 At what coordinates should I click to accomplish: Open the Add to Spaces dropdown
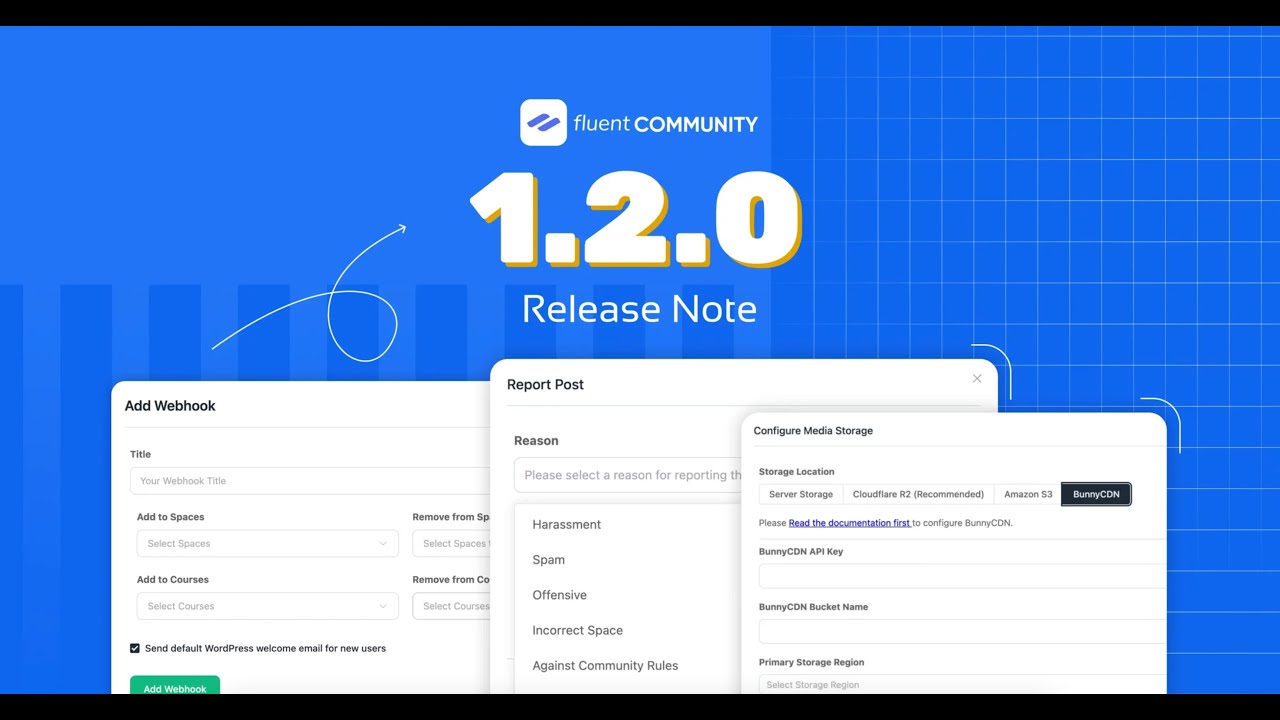tap(267, 543)
